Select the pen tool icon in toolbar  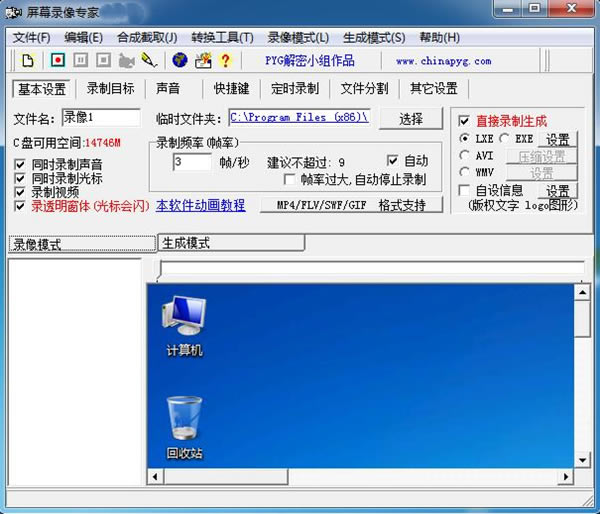(x=149, y=61)
